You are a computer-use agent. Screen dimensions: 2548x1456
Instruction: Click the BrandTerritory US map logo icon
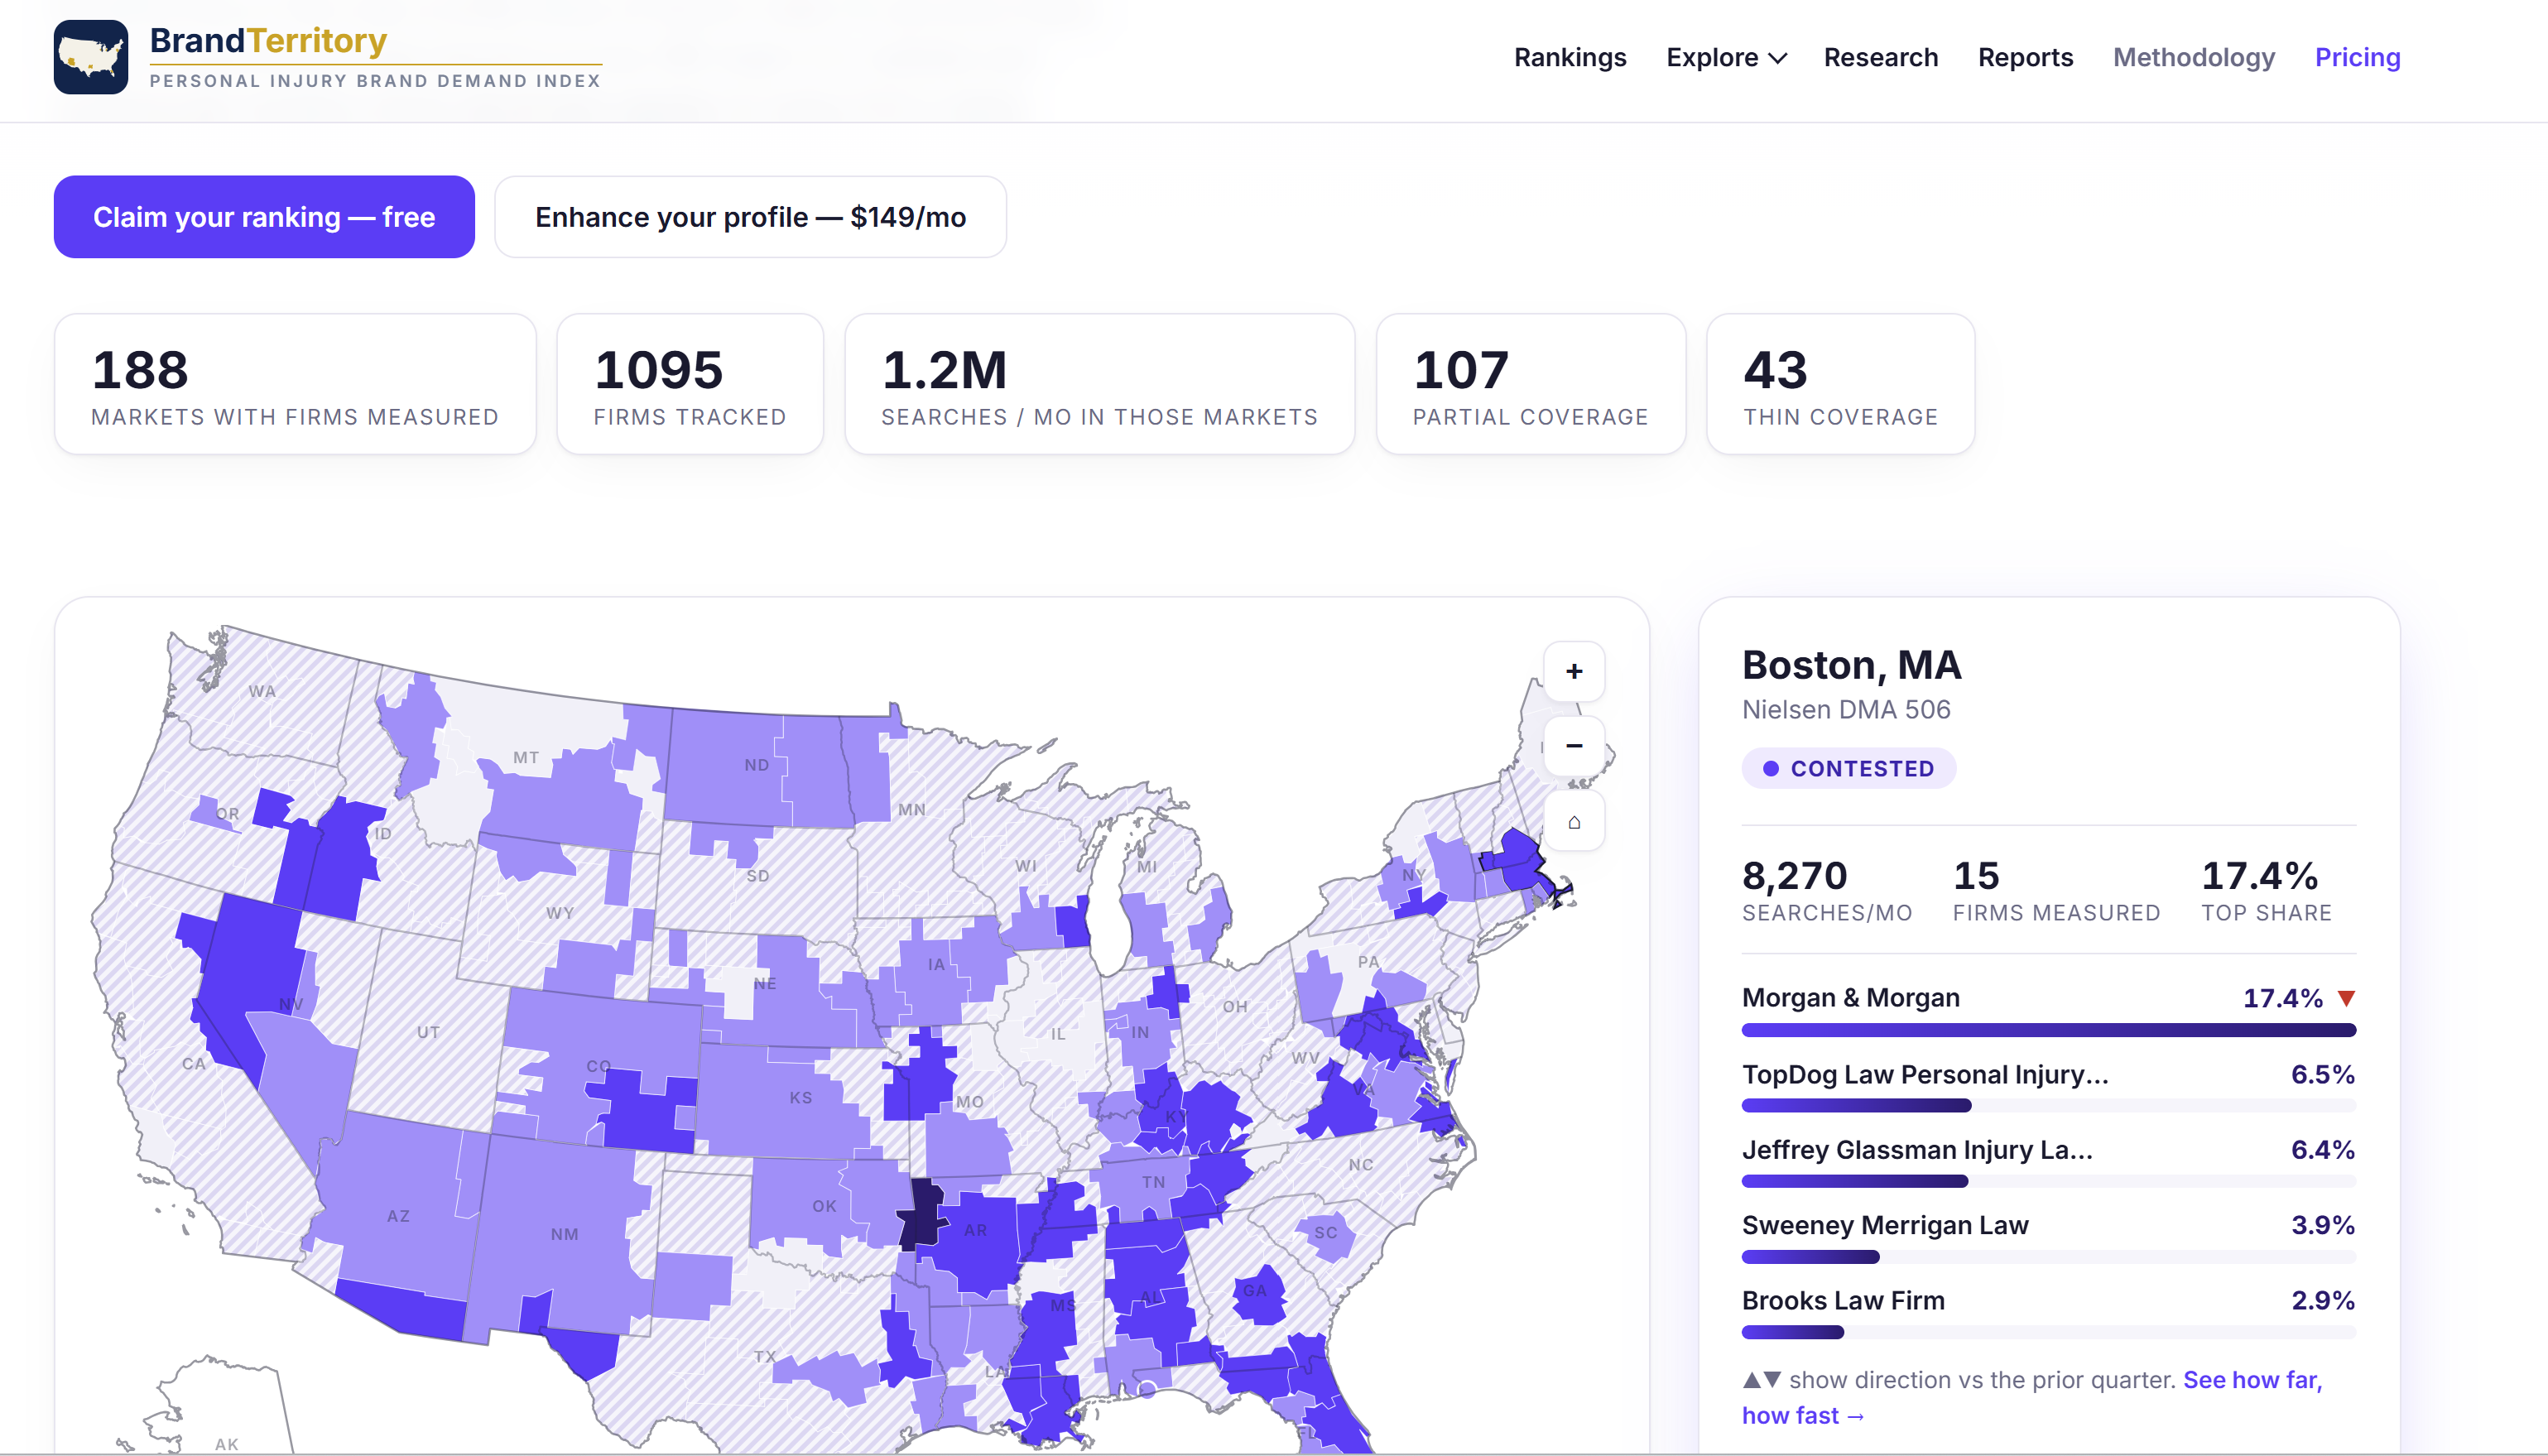pyautogui.click(x=91, y=57)
